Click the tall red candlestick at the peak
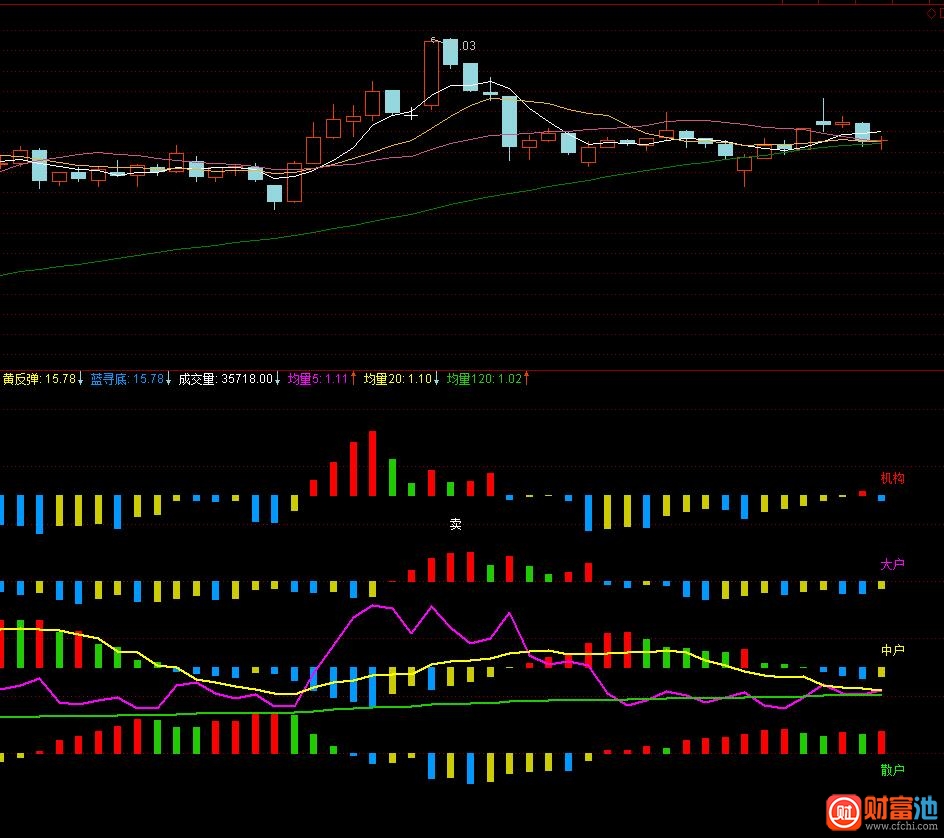The width and height of the screenshot is (944, 838). click(x=431, y=73)
